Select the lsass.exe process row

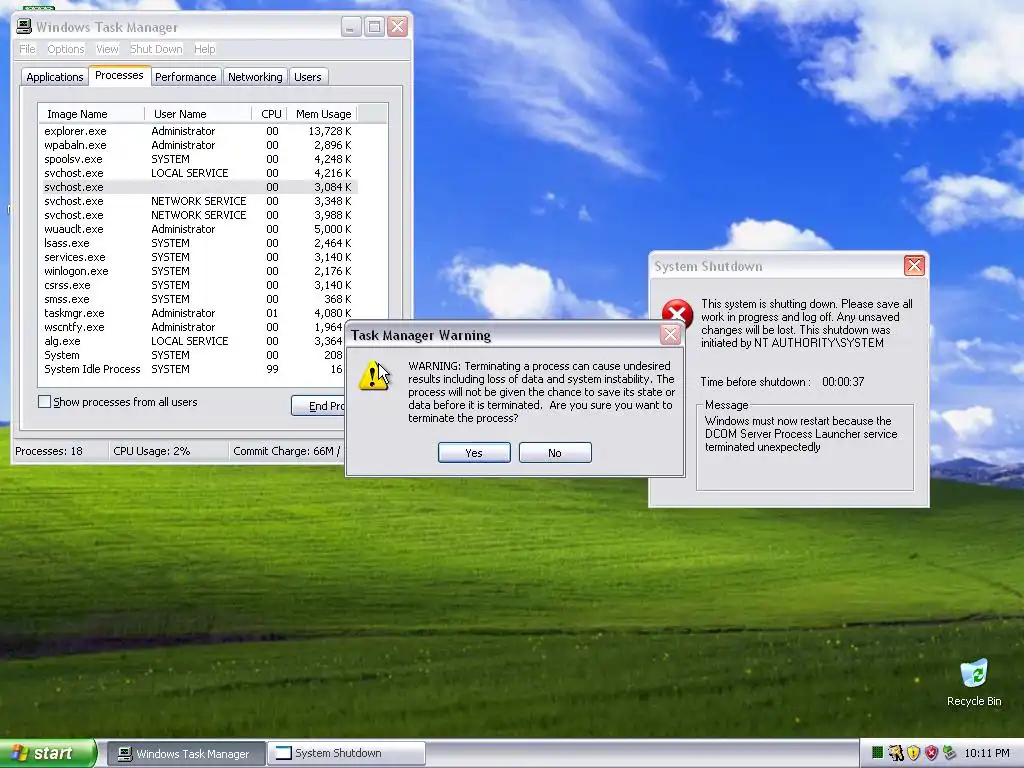pos(198,243)
